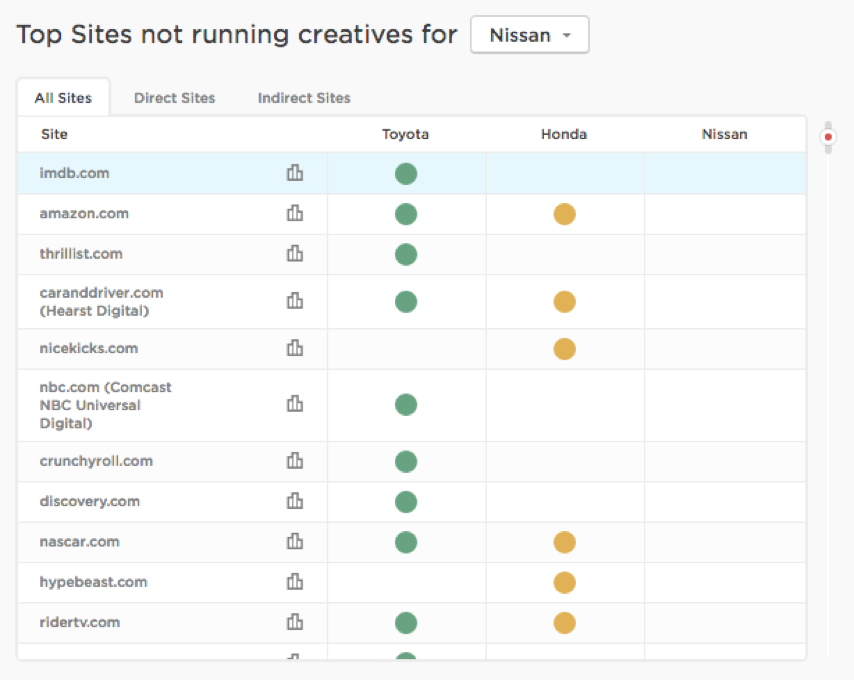Screen dimensions: 854x680
Task: Open chart data for caranddriver.com (Hearst Digital)
Action: [294, 301]
